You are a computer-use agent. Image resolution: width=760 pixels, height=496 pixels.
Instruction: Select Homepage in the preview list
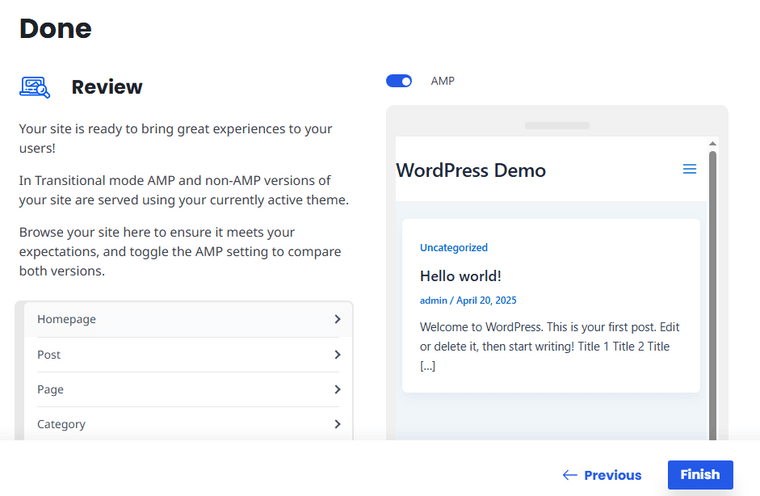click(x=188, y=320)
